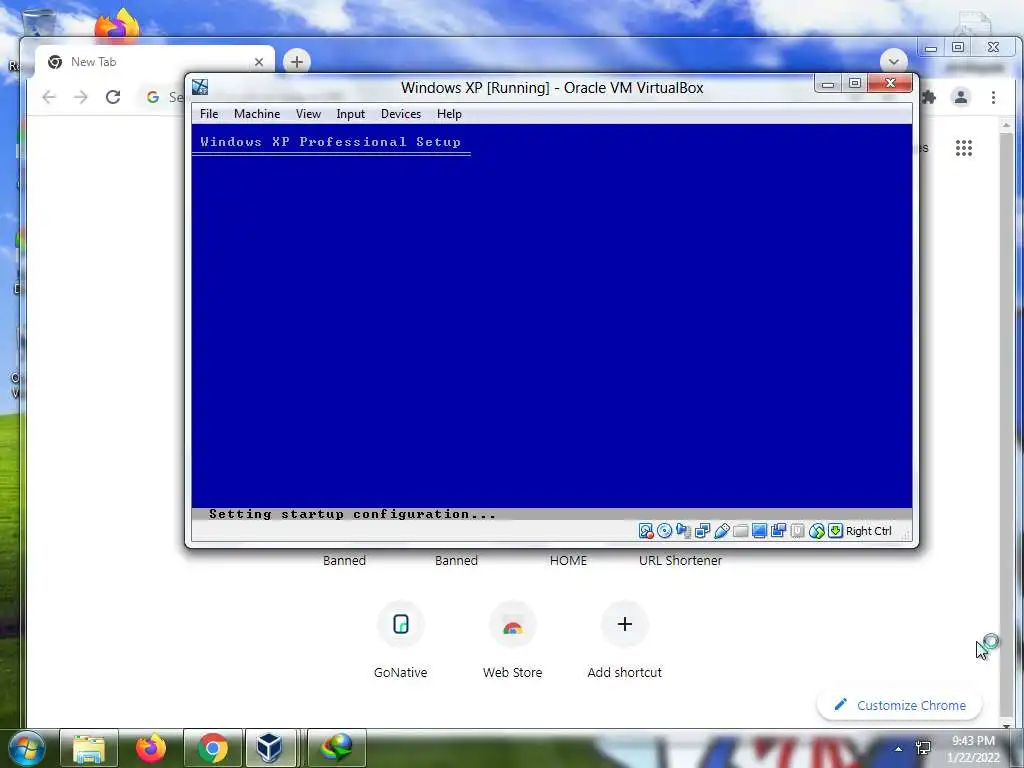Click the keyboard capture green arrow indicator
1024x768 pixels.
click(x=835, y=531)
